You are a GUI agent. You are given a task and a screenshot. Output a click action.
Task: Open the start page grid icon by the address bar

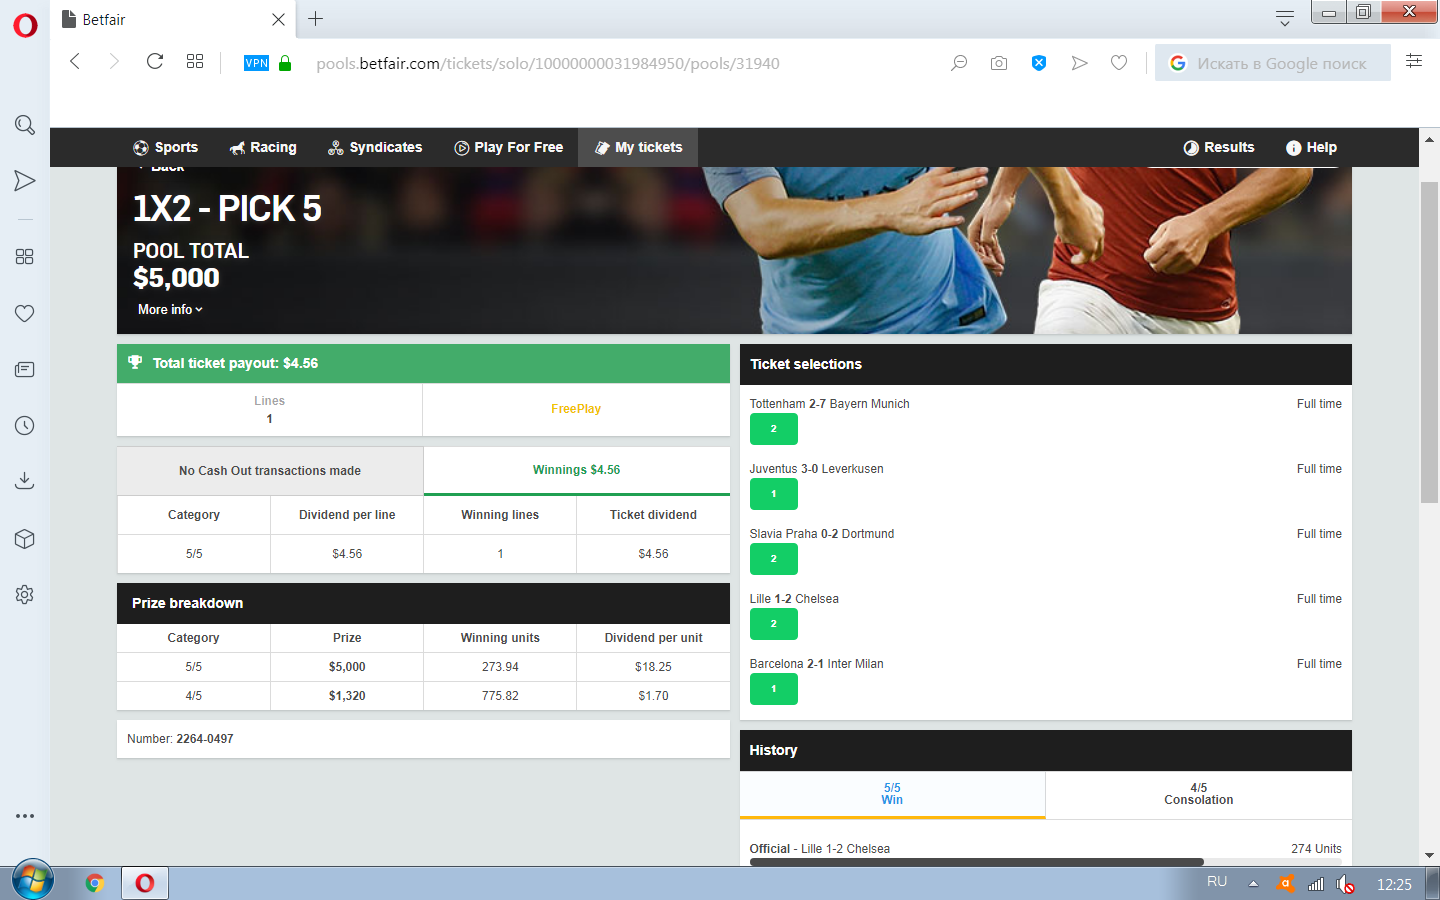[195, 62]
